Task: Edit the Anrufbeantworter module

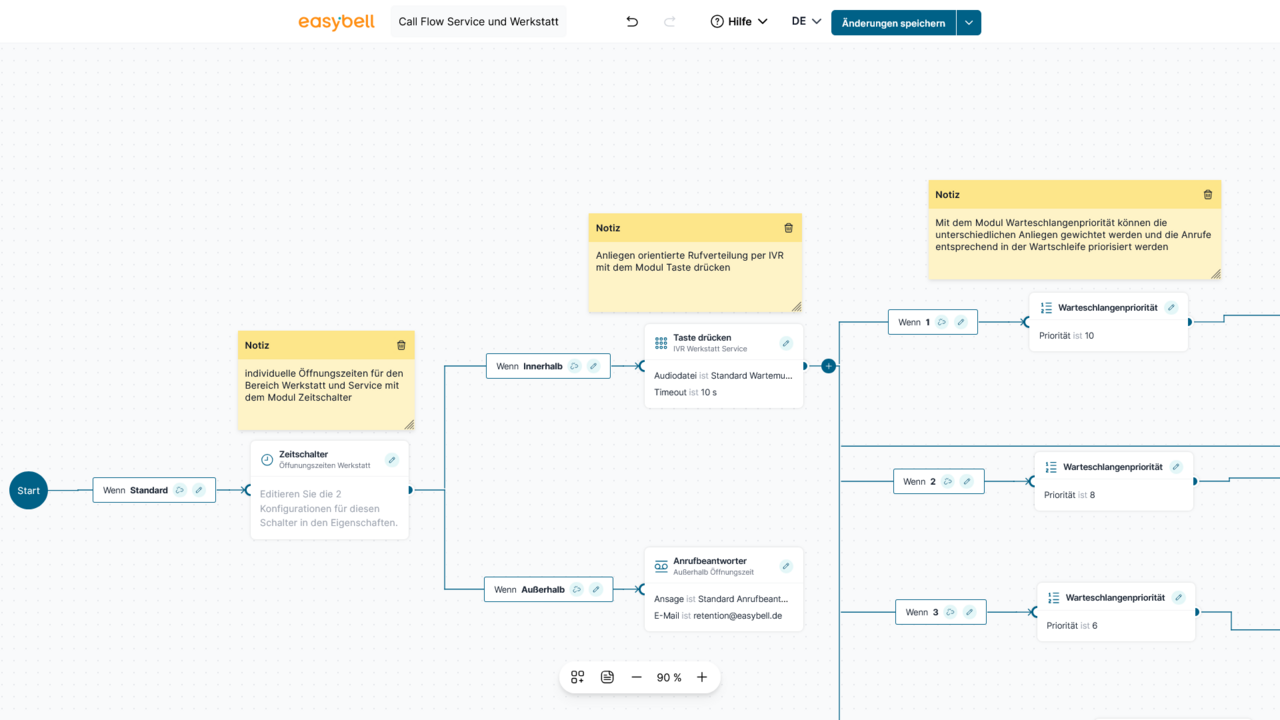Action: click(786, 566)
